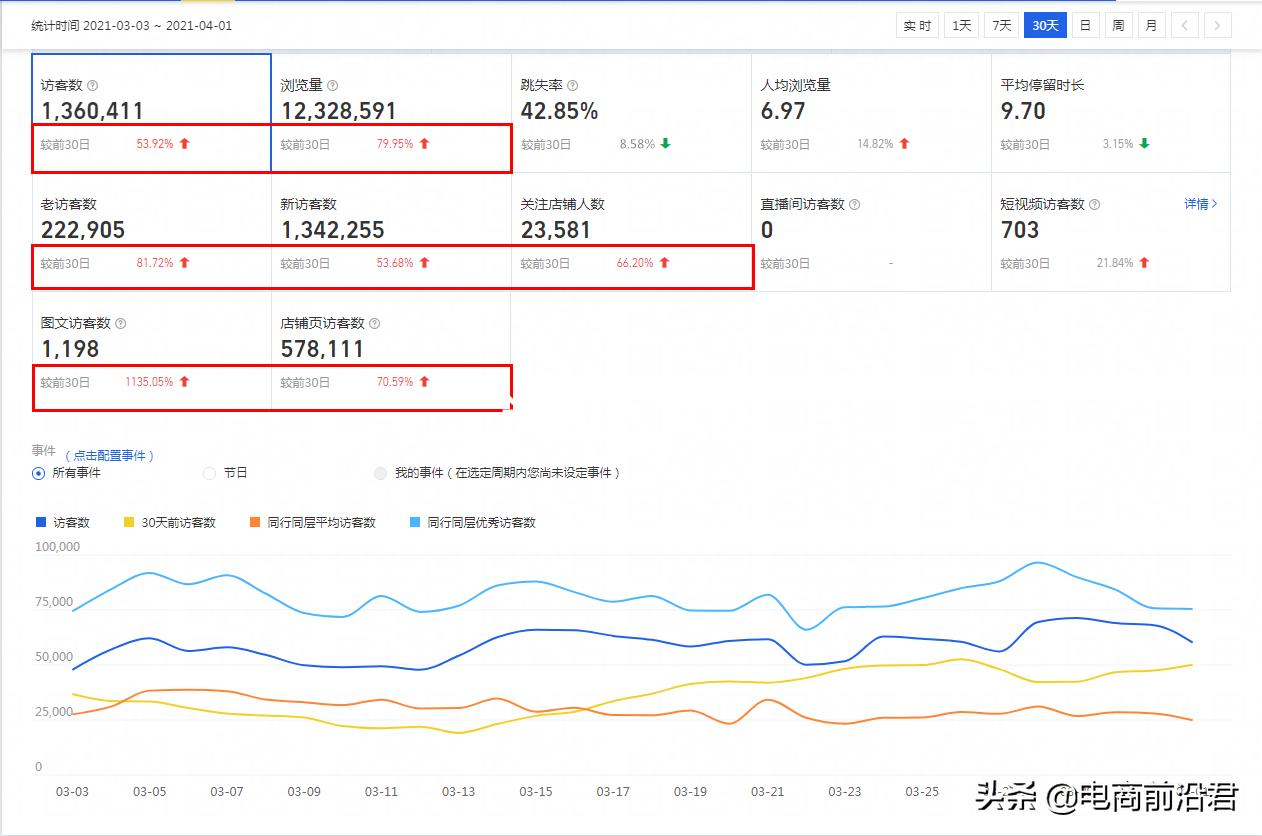The height and width of the screenshot is (836, 1262).
Task: Click the 月 period button
Action: [1151, 26]
